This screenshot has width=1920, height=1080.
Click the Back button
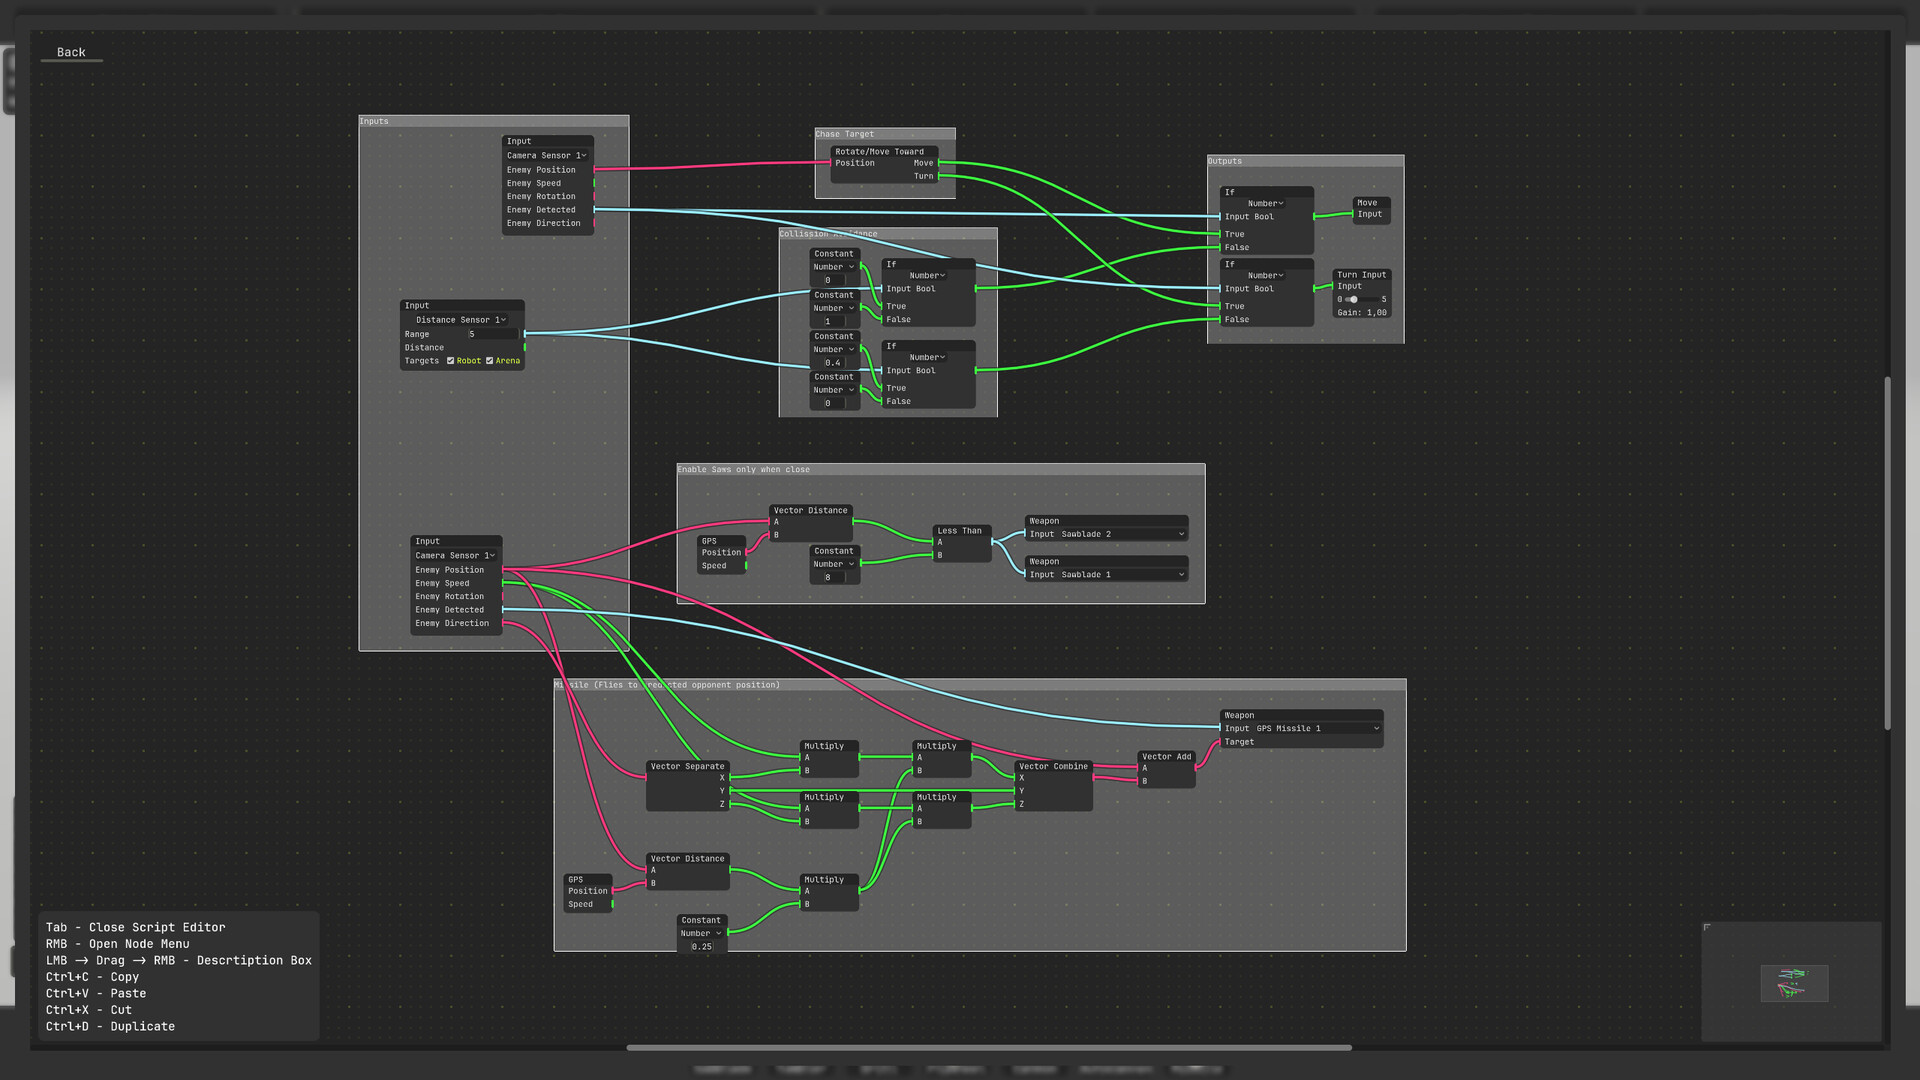point(71,52)
